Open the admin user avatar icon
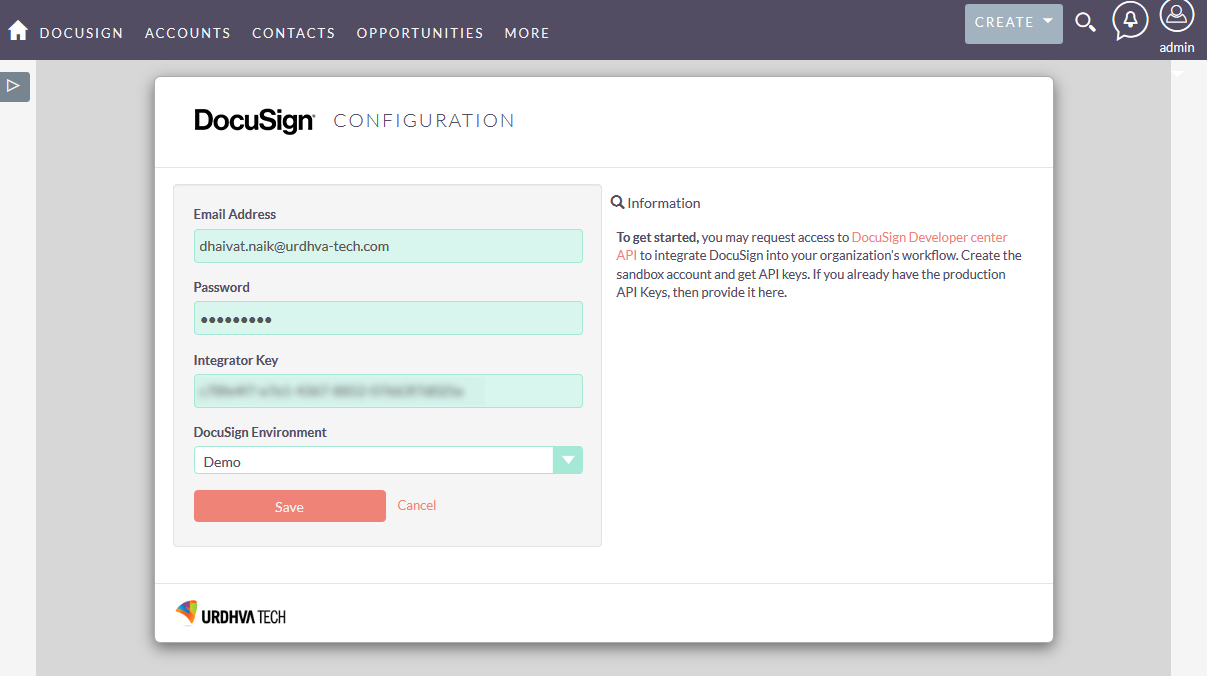 tap(1177, 17)
